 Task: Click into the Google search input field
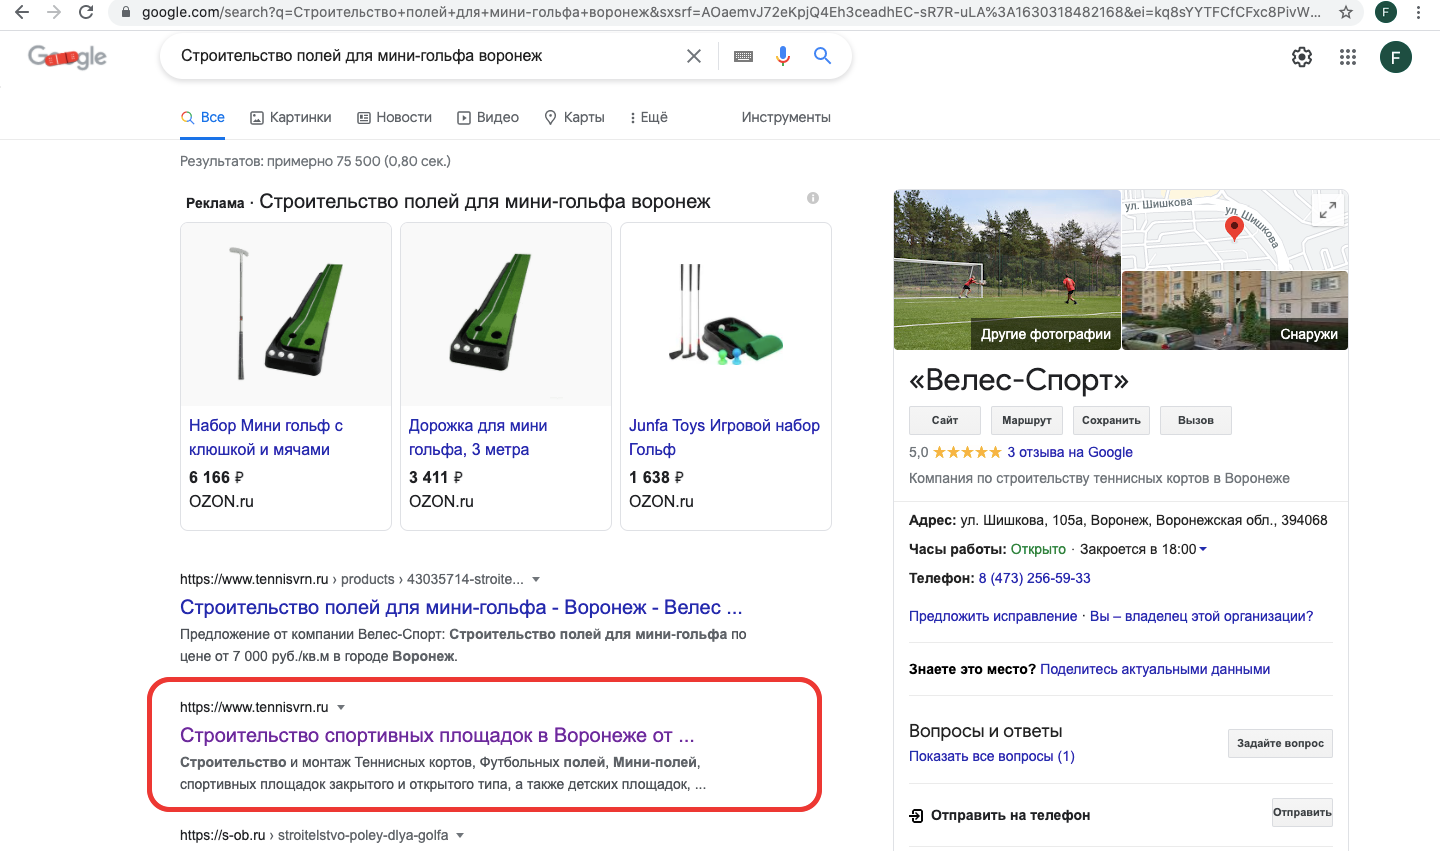(x=420, y=56)
